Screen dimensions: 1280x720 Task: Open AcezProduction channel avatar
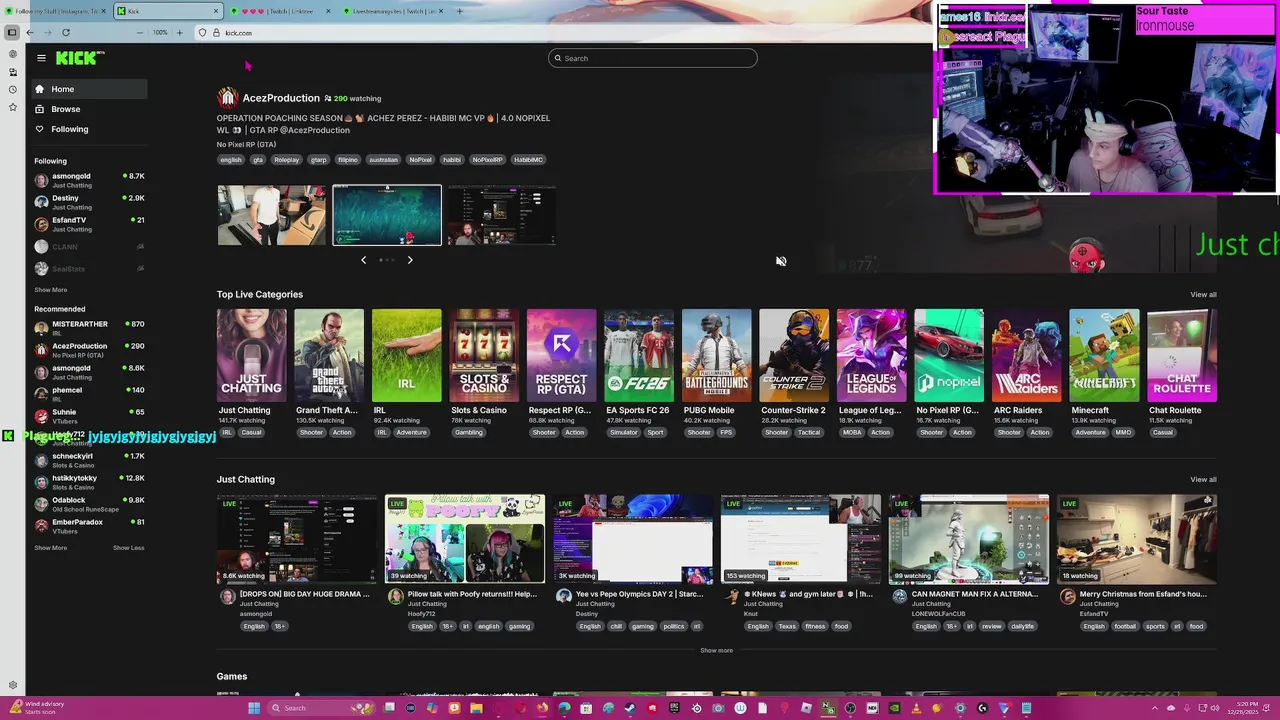pos(227,97)
